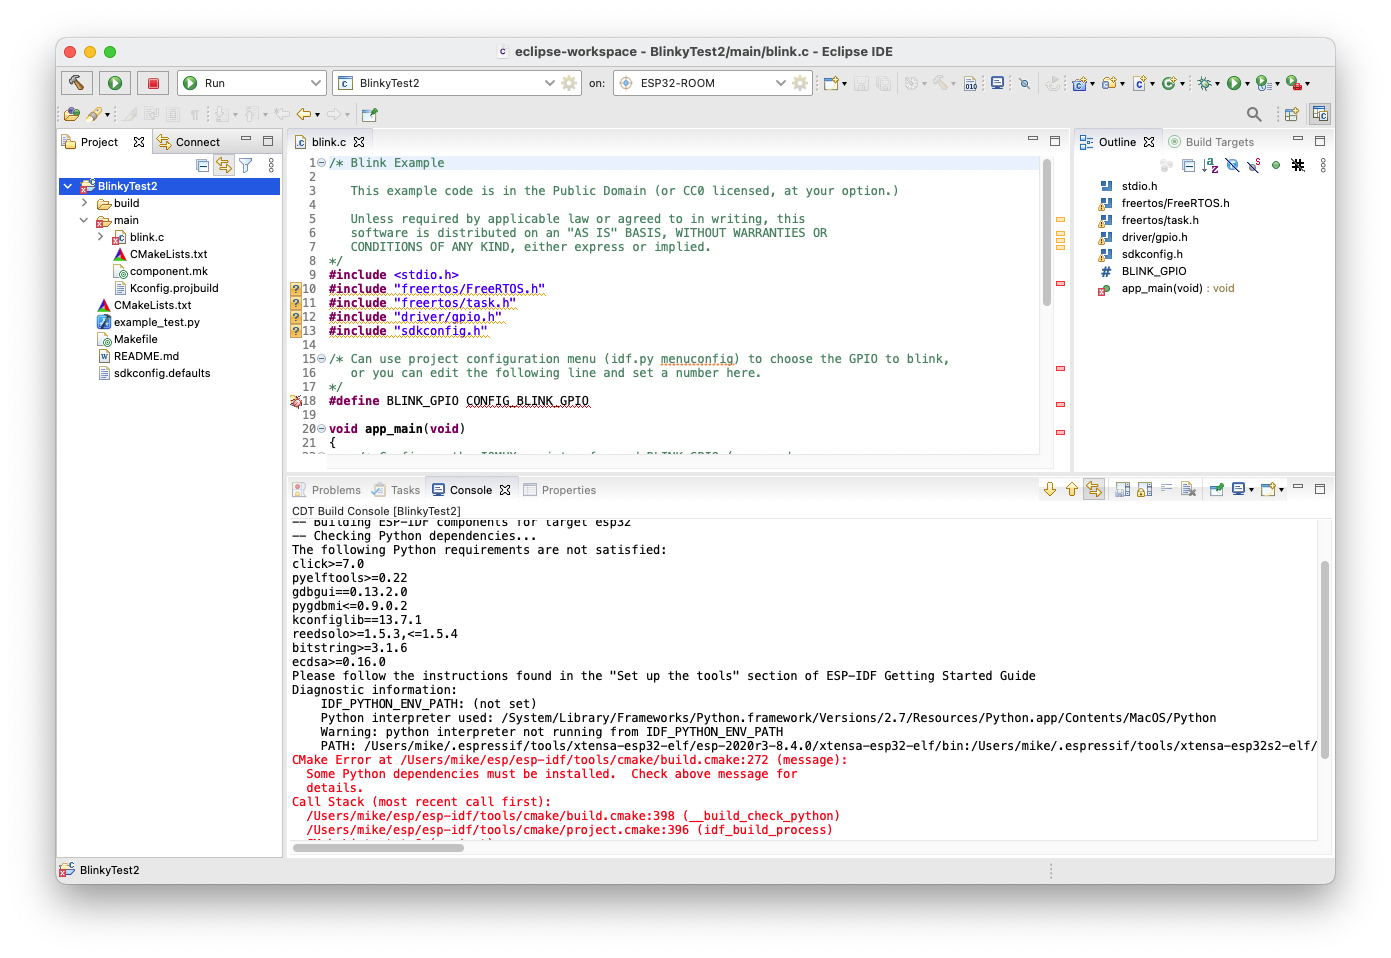Go to next error in Console
1391x958 pixels.
pyautogui.click(x=1050, y=489)
